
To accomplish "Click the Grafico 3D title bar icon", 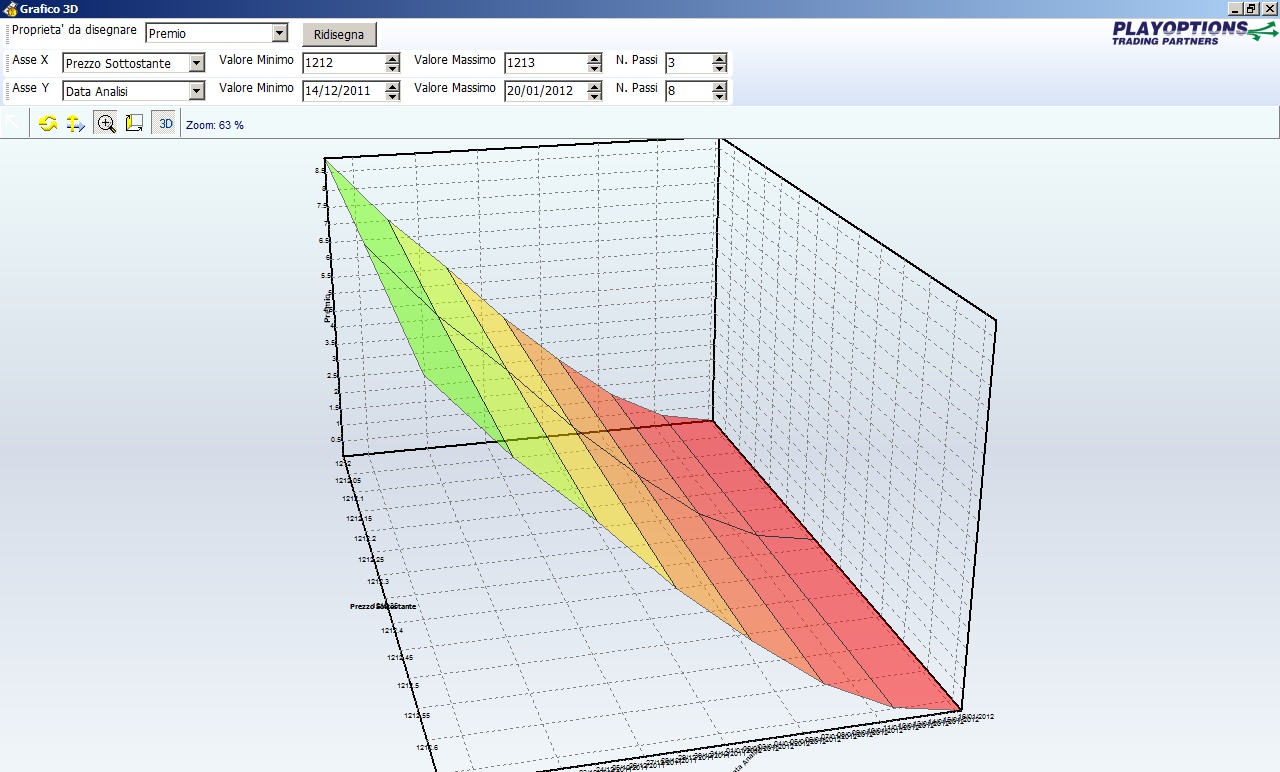I will pos(9,8).
